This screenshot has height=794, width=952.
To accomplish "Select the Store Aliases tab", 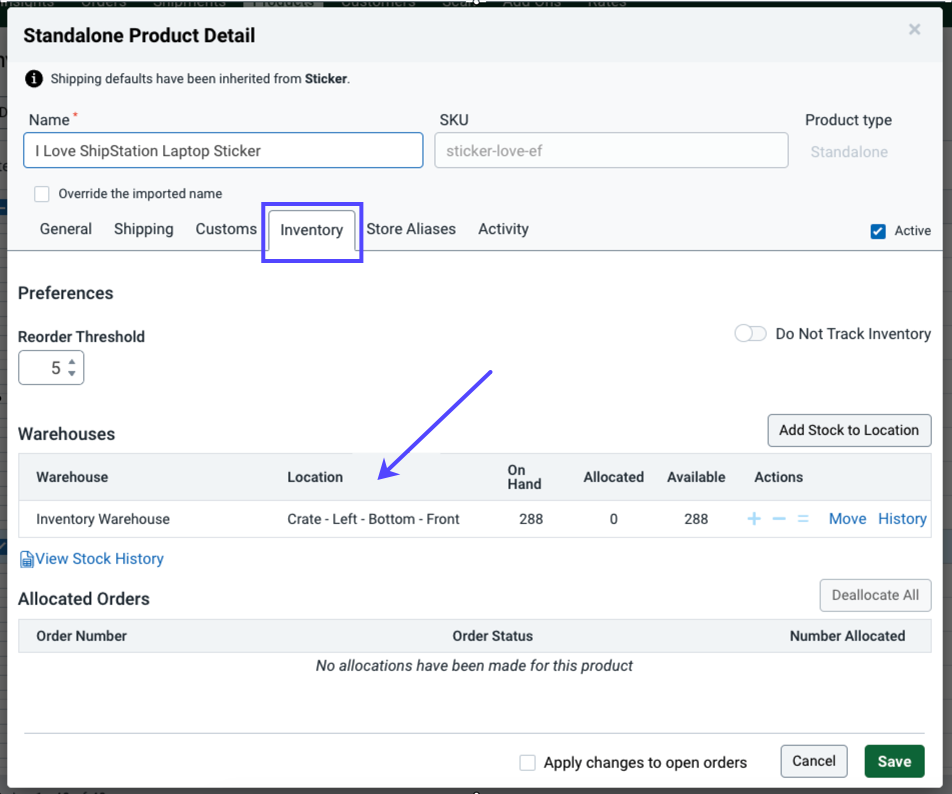I will 411,229.
